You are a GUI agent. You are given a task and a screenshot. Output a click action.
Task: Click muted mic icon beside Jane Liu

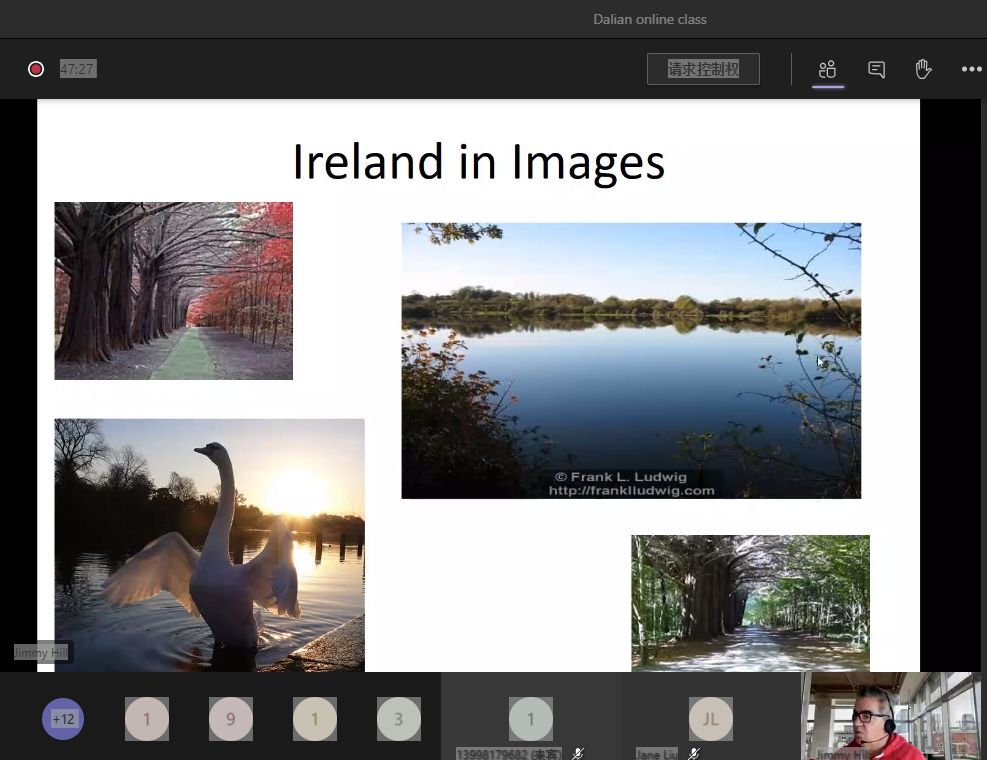pyautogui.click(x=693, y=753)
